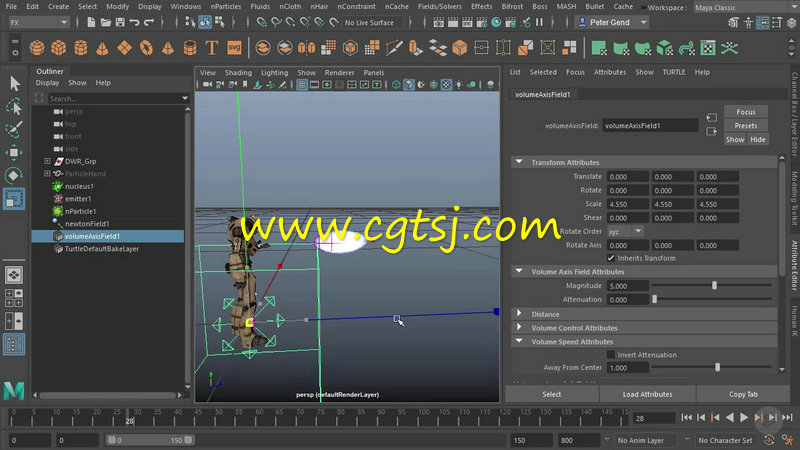This screenshot has height=450, width=800.
Task: Open the Fields/Solvers menu
Action: pyautogui.click(x=440, y=7)
